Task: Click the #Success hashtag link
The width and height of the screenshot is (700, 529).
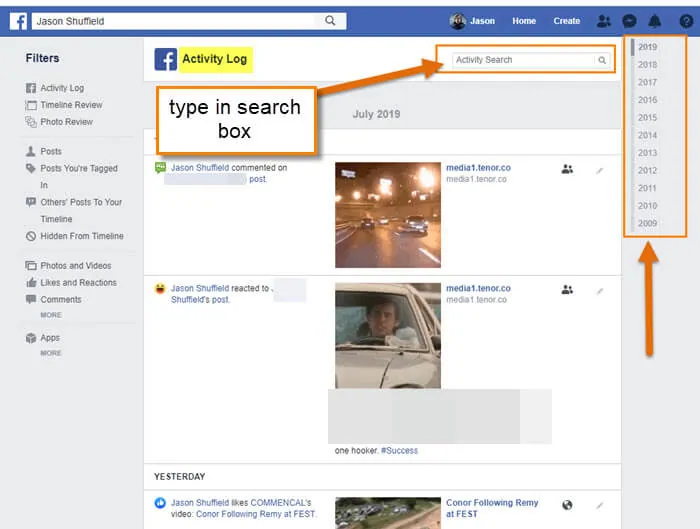Action: (399, 450)
